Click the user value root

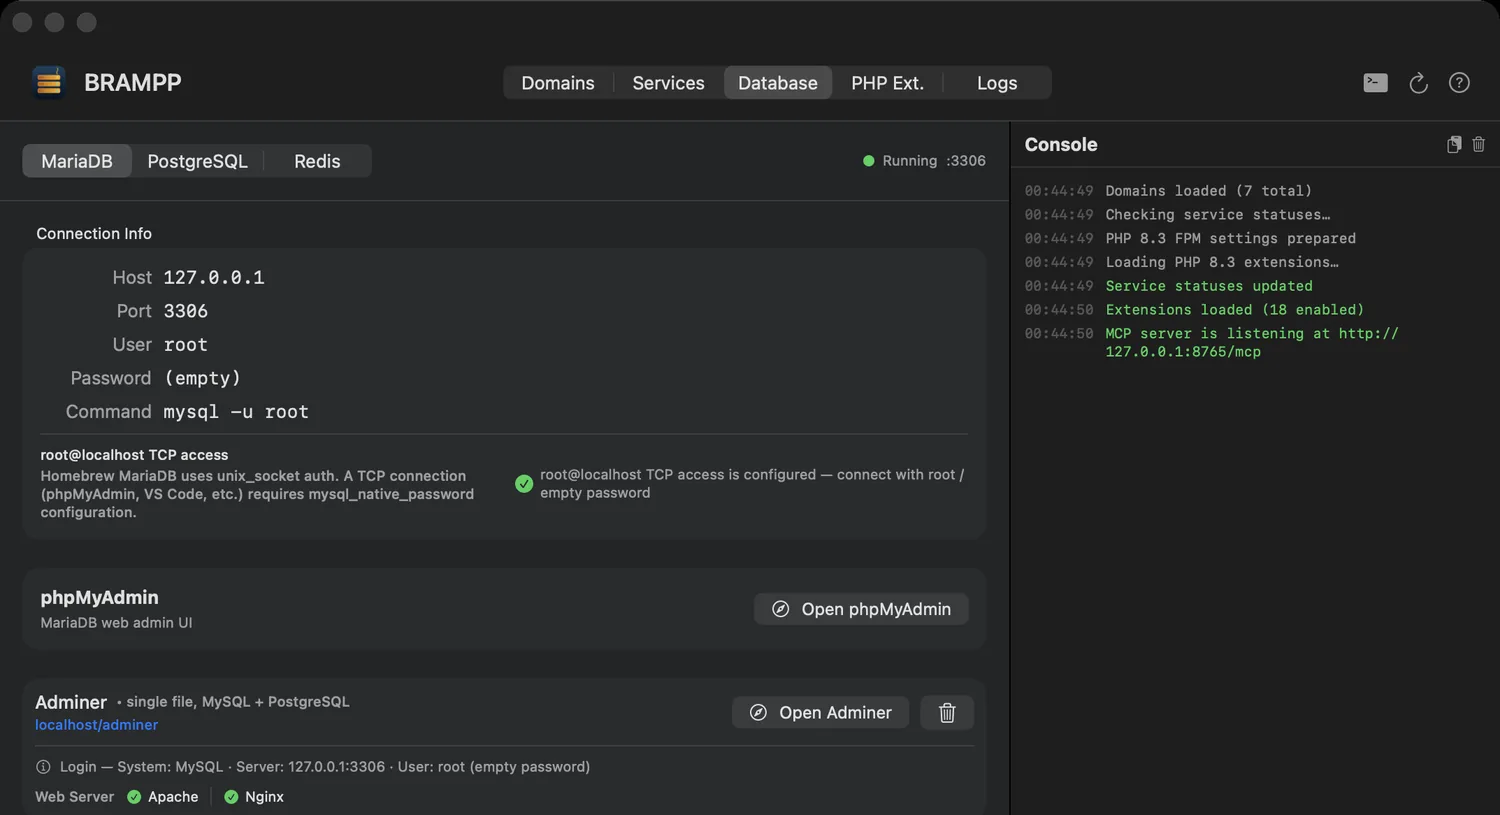click(x=186, y=345)
